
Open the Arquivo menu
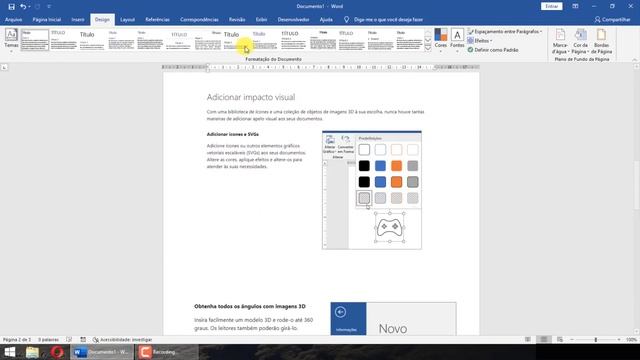coord(13,20)
